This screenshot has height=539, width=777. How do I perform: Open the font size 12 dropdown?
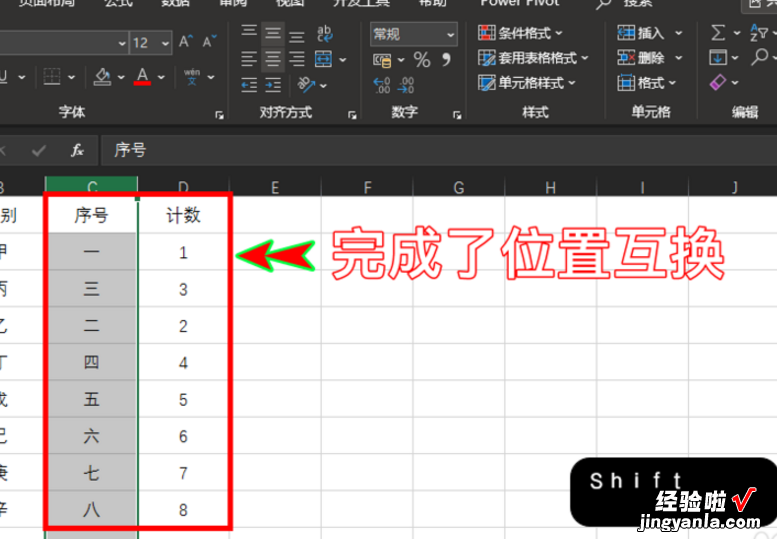[x=165, y=44]
